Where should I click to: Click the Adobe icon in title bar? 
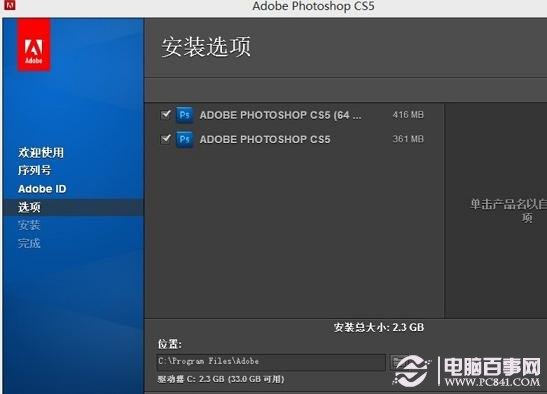[9, 5]
